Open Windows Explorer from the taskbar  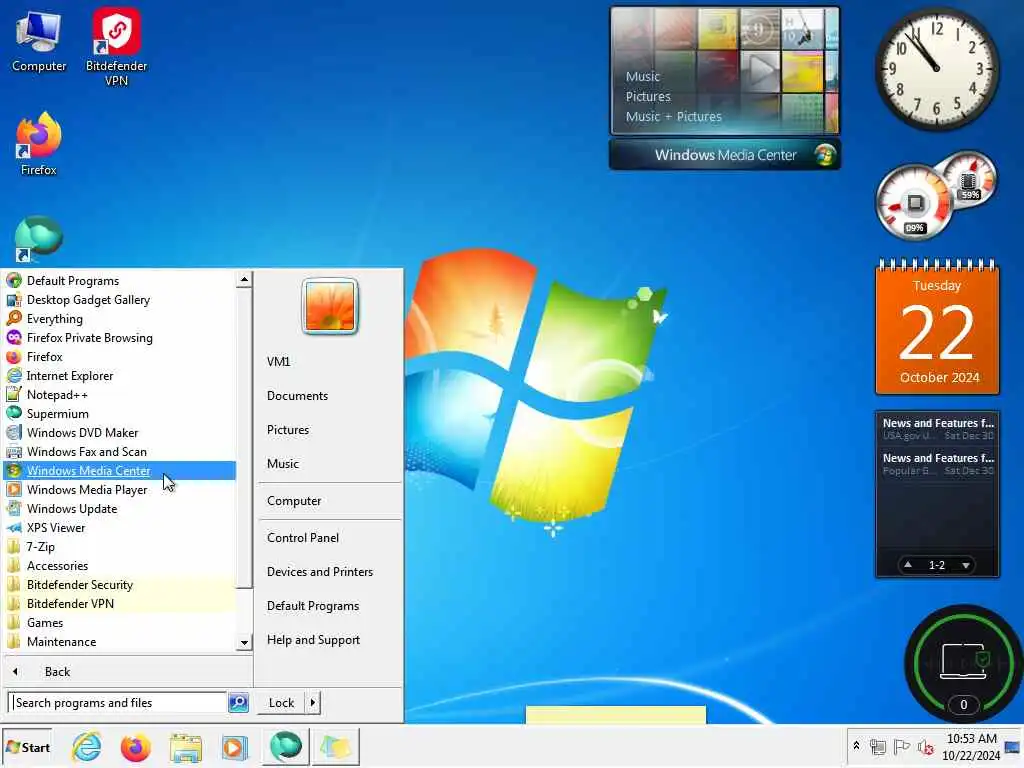[185, 747]
